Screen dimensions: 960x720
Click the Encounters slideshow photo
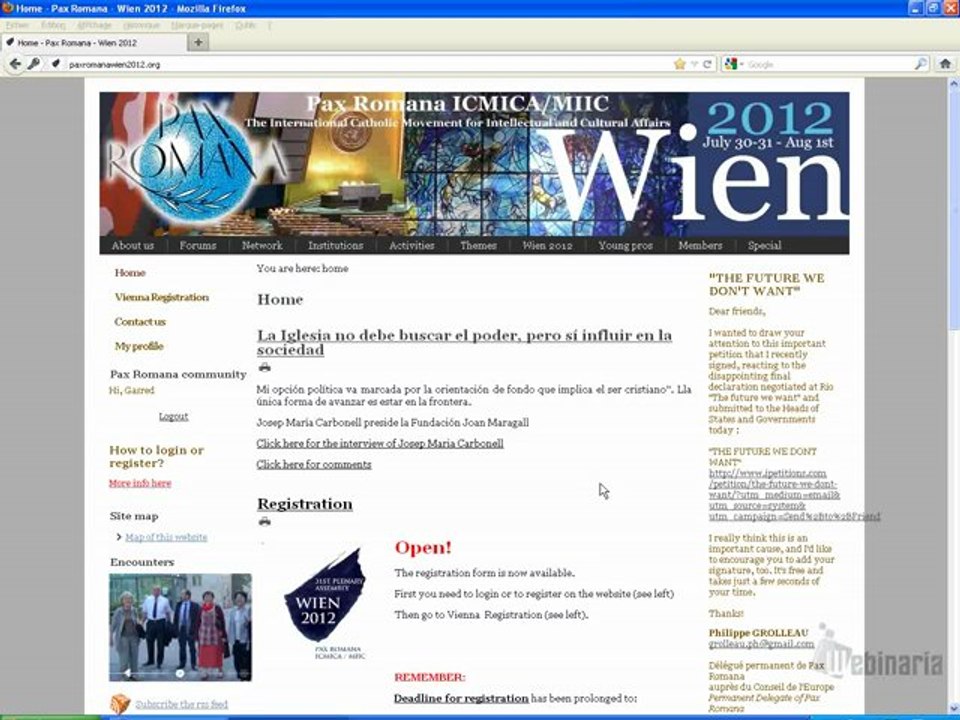180,627
